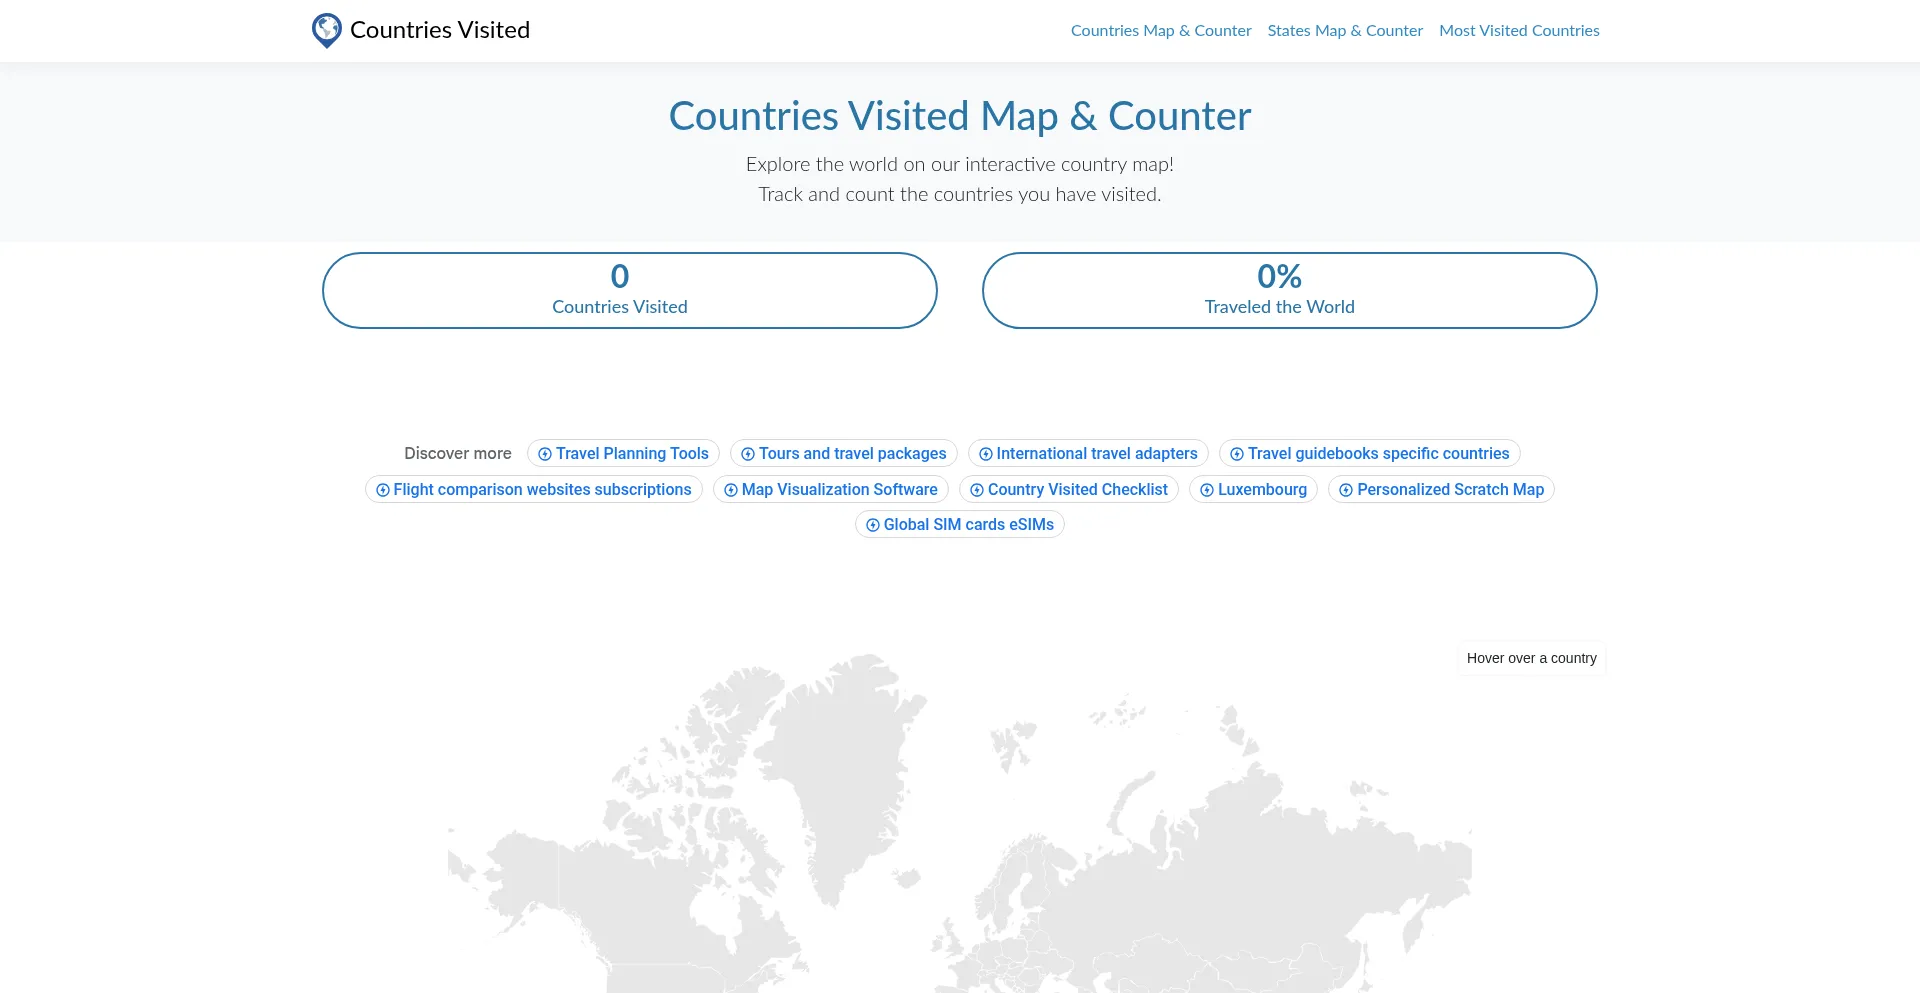
Task: Open the Luxembourg suggestion link
Action: 1261,490
